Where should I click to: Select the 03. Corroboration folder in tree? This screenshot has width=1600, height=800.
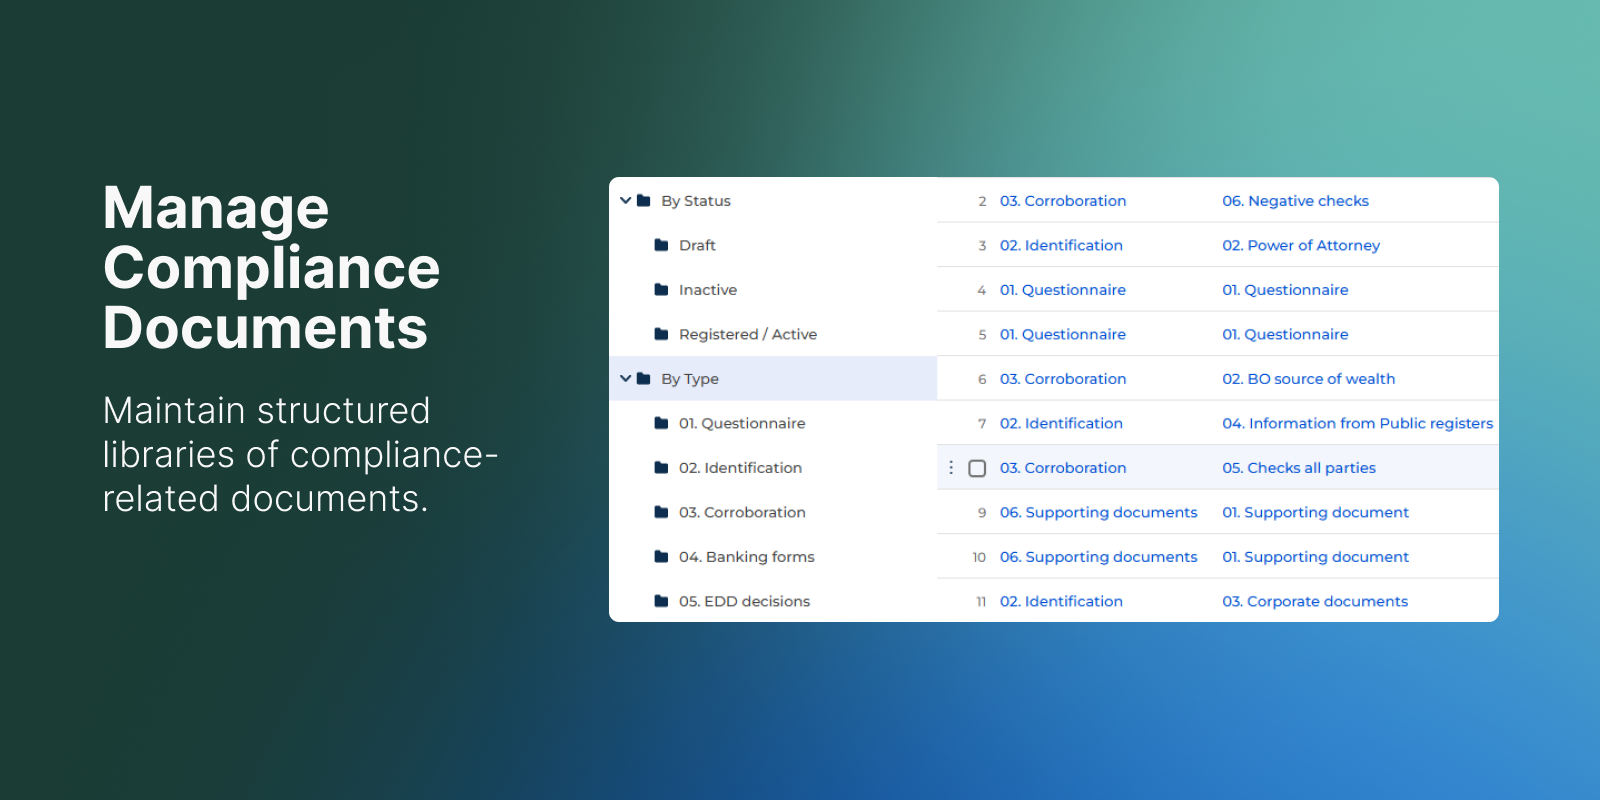coord(742,512)
